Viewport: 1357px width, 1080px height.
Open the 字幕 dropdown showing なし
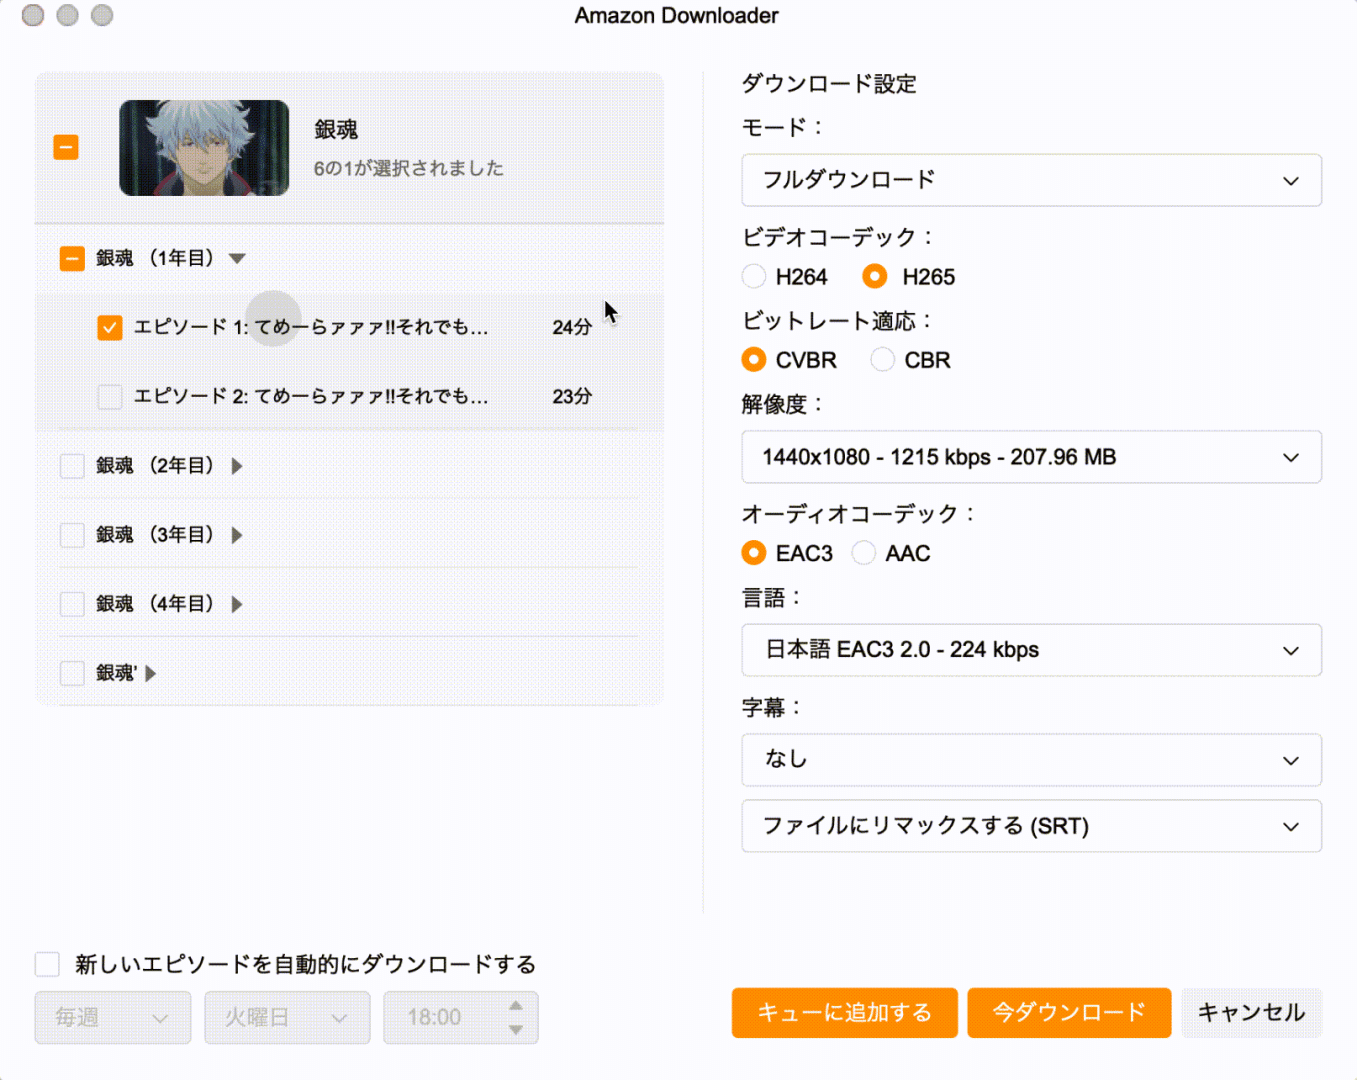coord(1031,760)
